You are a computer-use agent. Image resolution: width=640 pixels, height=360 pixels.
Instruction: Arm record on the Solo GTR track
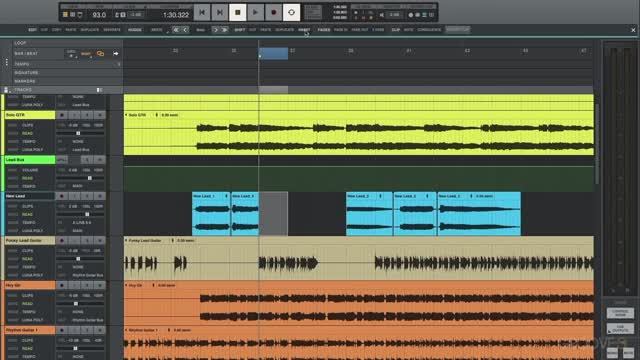coord(62,115)
